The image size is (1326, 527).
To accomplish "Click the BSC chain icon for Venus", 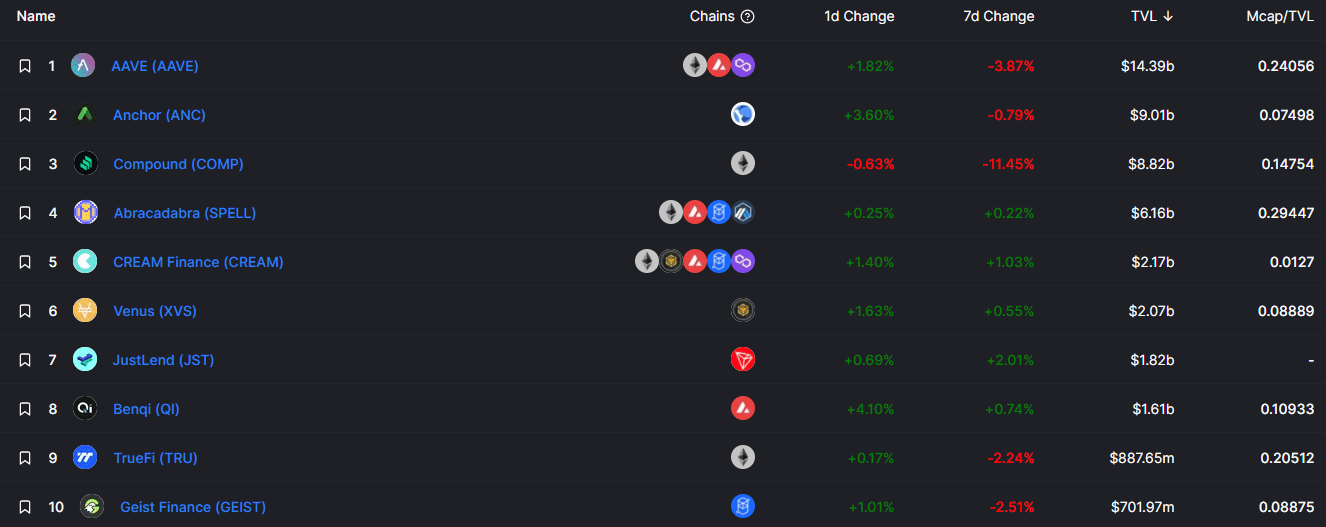I will [x=742, y=311].
